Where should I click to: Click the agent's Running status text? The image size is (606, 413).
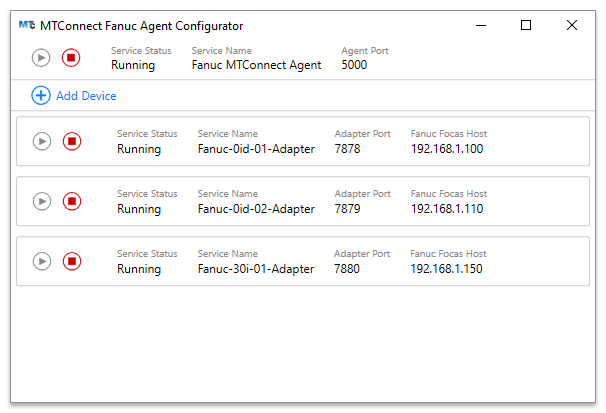[x=133, y=65]
